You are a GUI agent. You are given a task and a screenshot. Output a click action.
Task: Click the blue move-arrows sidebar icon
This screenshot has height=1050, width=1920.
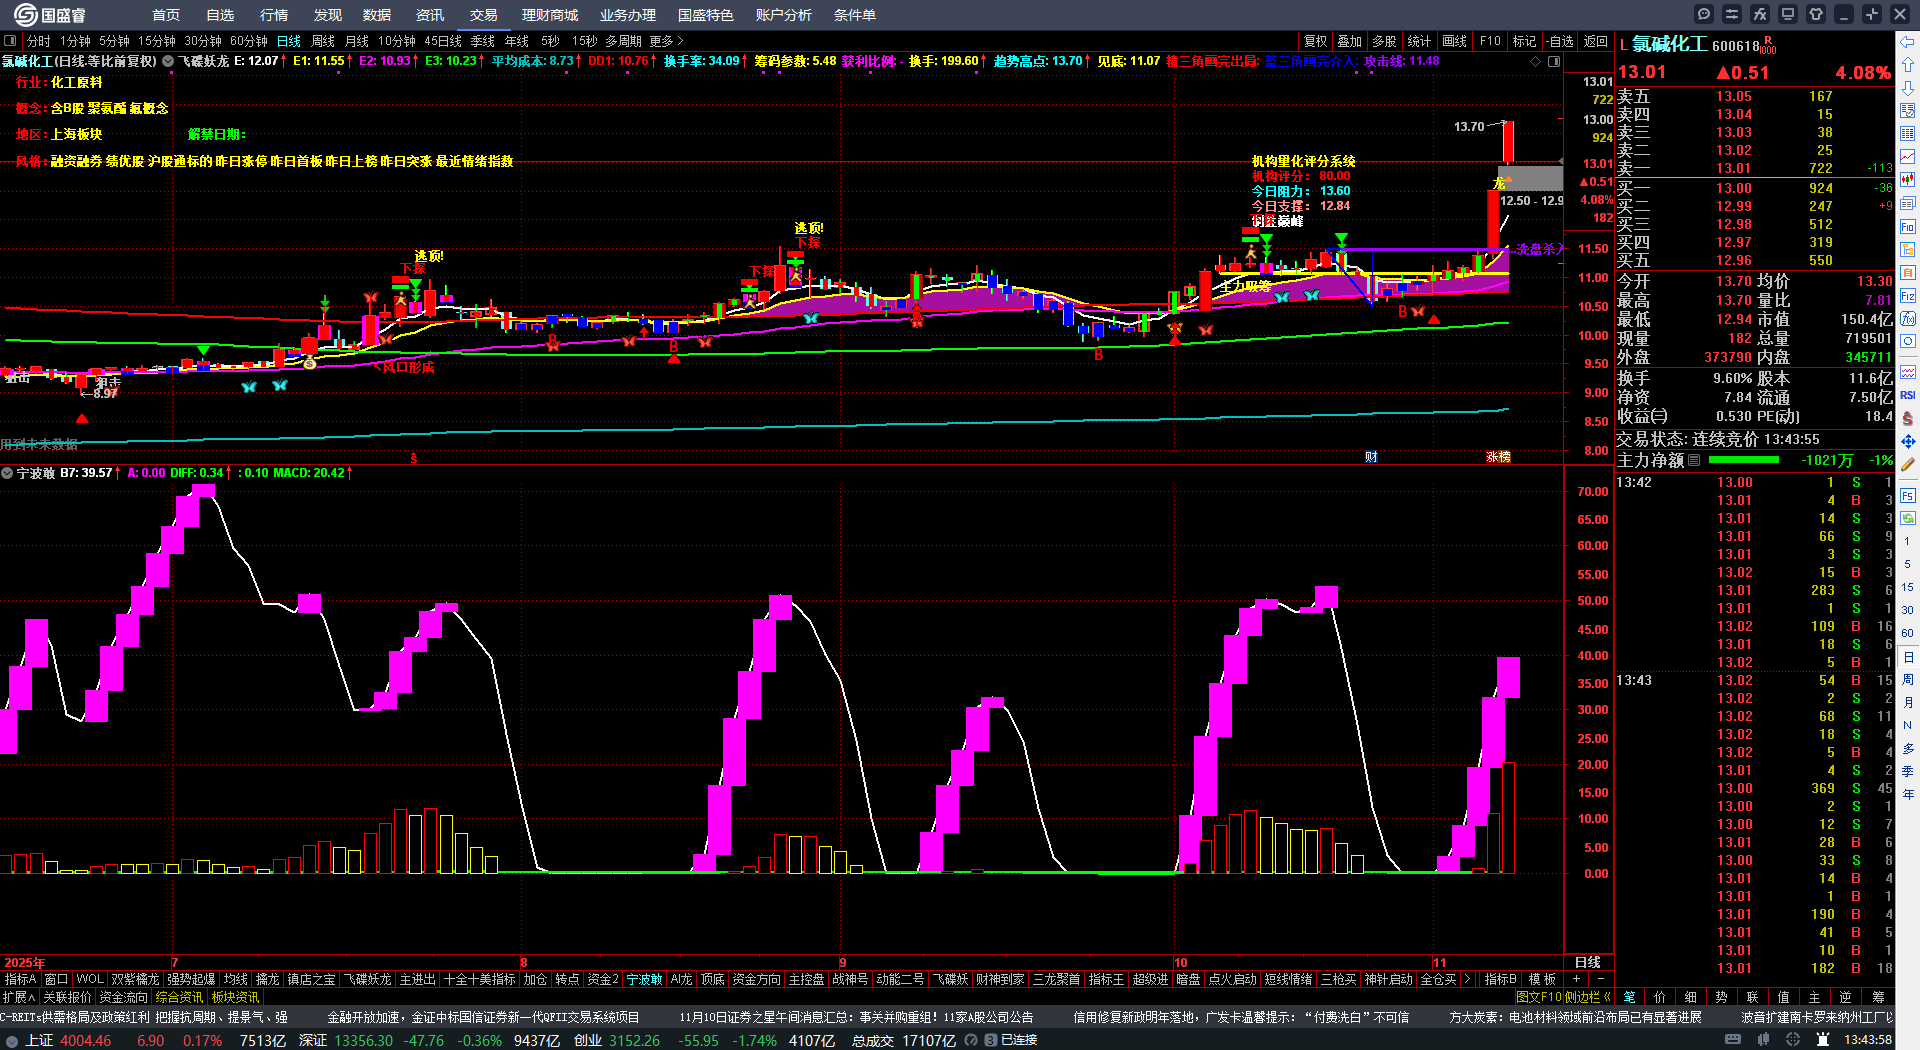point(1908,441)
